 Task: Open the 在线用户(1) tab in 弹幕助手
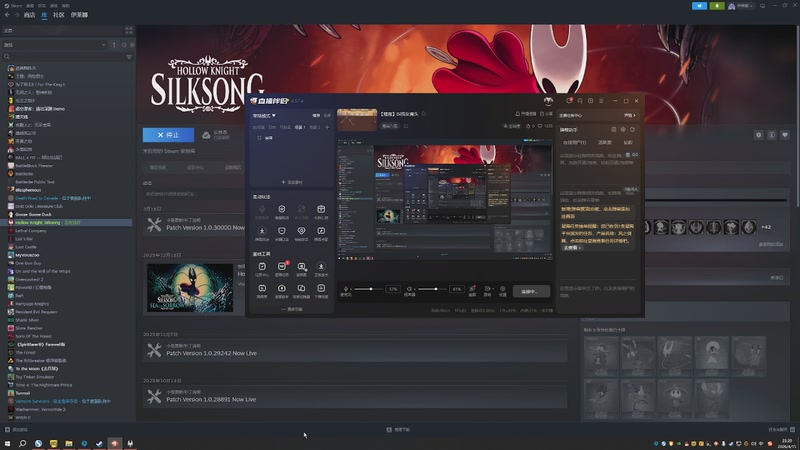574,142
